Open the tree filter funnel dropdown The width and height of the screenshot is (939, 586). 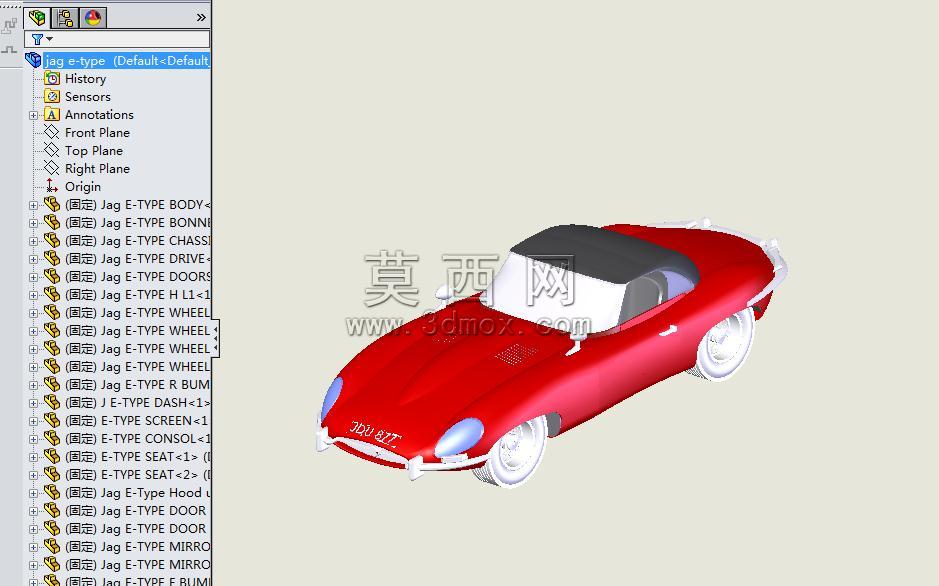pyautogui.click(x=42, y=40)
